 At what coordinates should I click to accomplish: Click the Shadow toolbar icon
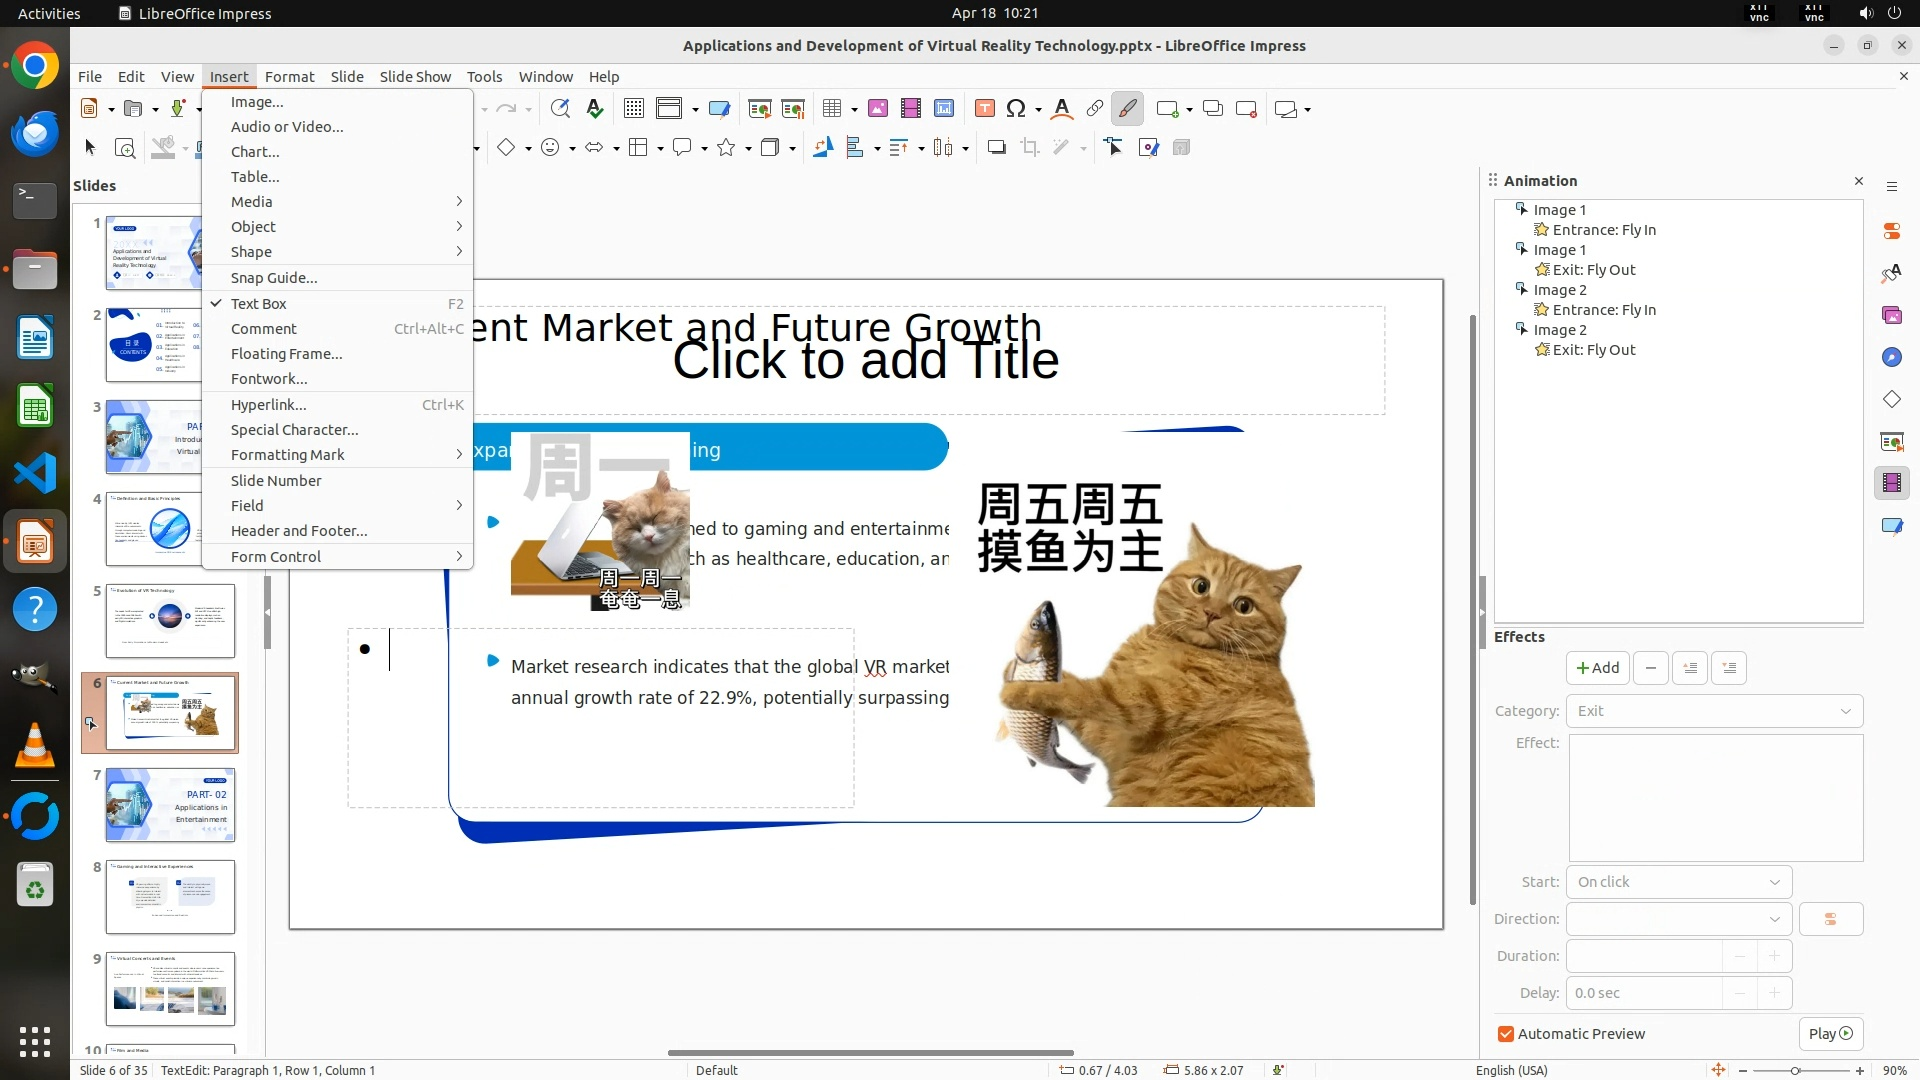(x=996, y=148)
